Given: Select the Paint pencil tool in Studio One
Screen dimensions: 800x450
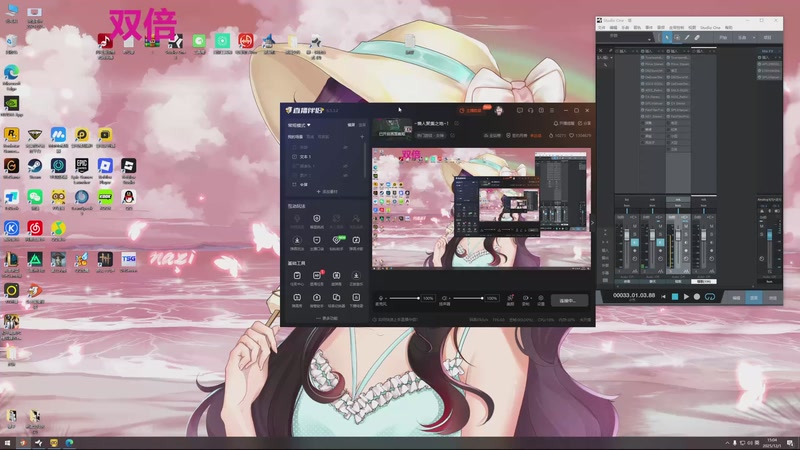Looking at the screenshot, I should tap(687, 38).
